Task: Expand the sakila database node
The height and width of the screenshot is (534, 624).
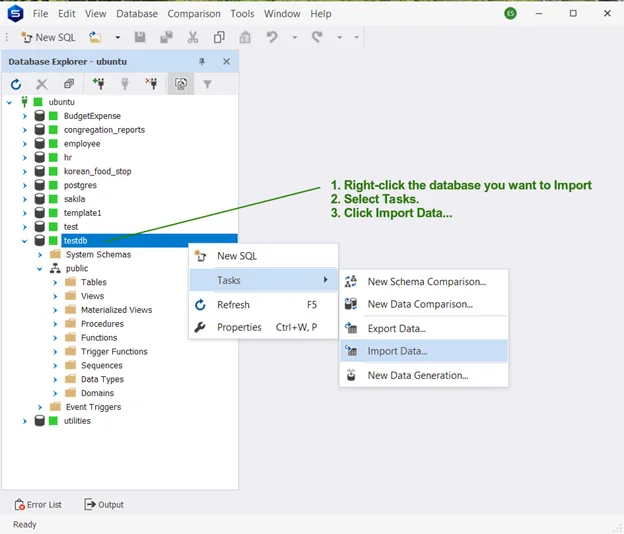Action: pos(25,199)
